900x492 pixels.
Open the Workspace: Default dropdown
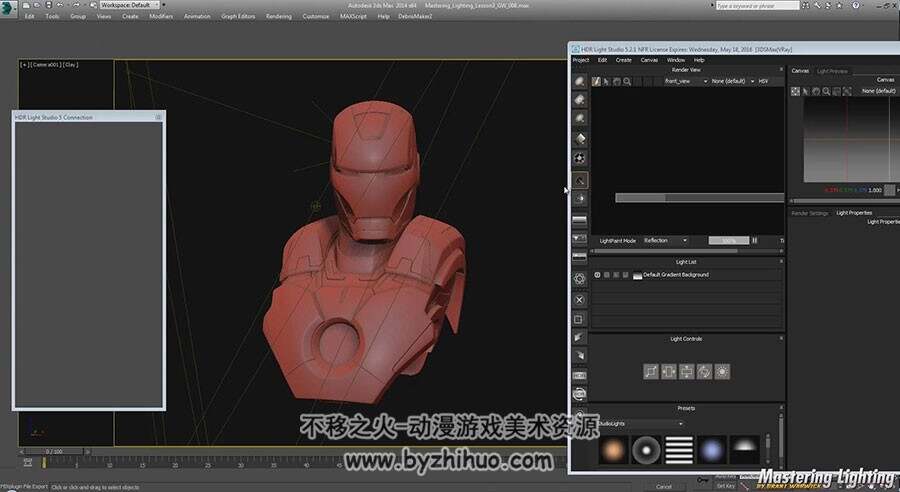130,5
